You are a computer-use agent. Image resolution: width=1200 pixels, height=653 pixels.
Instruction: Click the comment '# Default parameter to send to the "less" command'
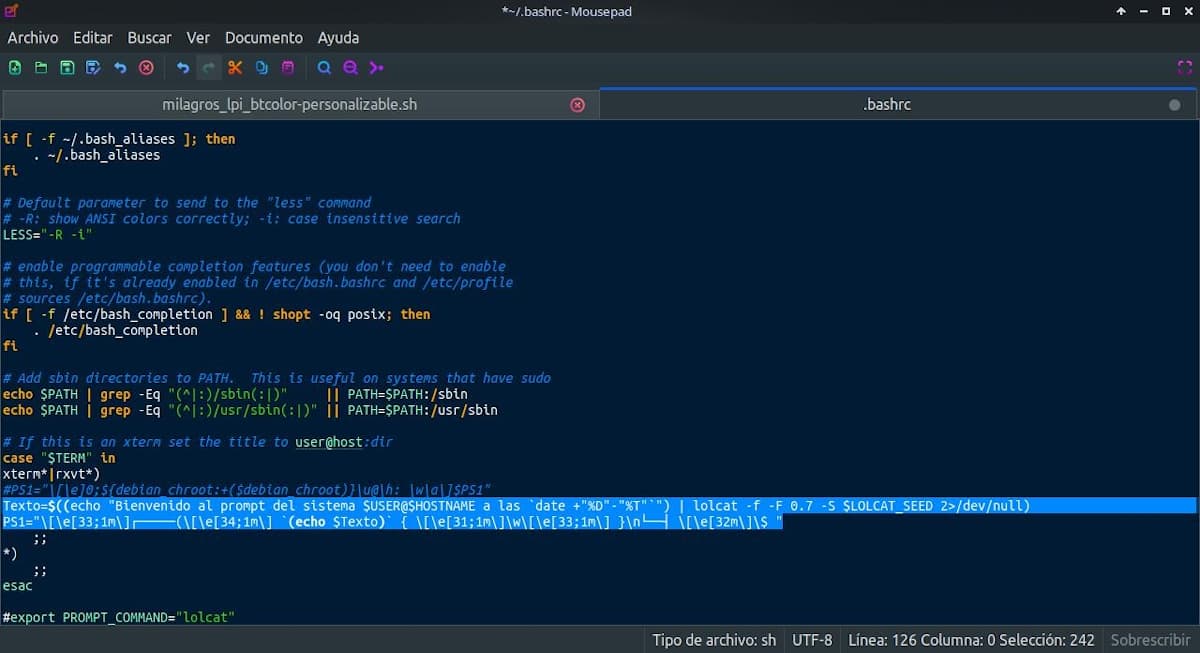click(186, 202)
